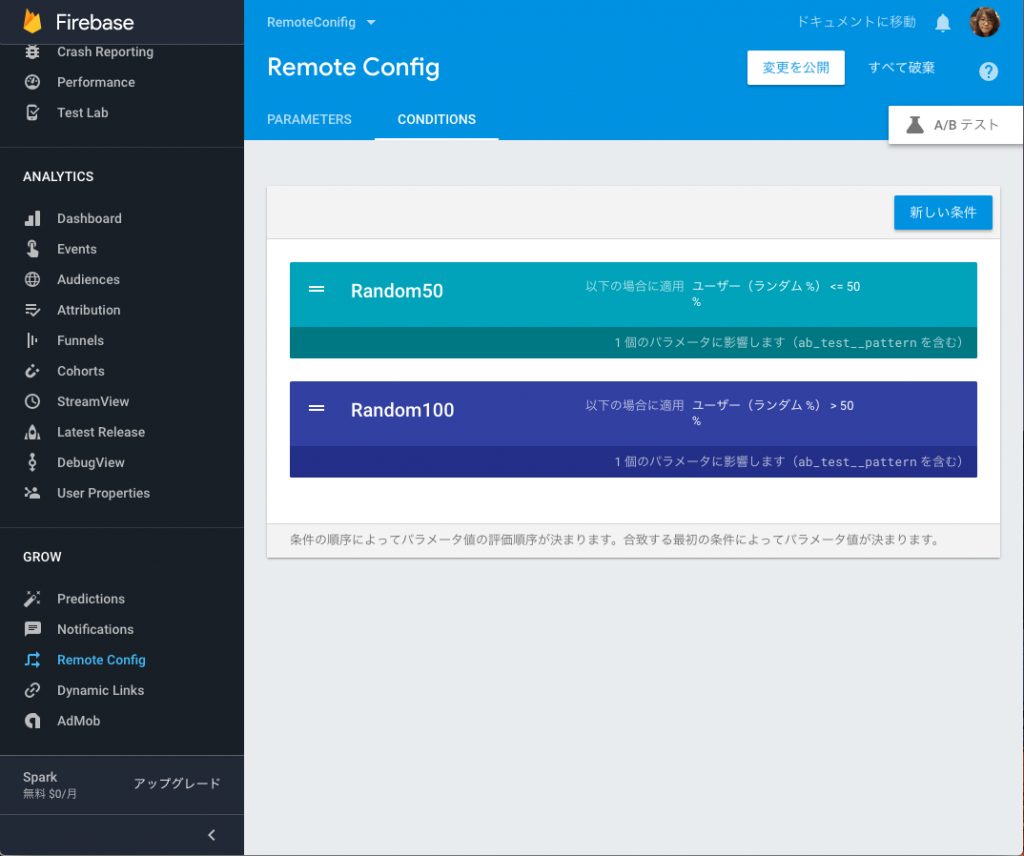
Task: Open Notifications under Grow
Action: (95, 629)
